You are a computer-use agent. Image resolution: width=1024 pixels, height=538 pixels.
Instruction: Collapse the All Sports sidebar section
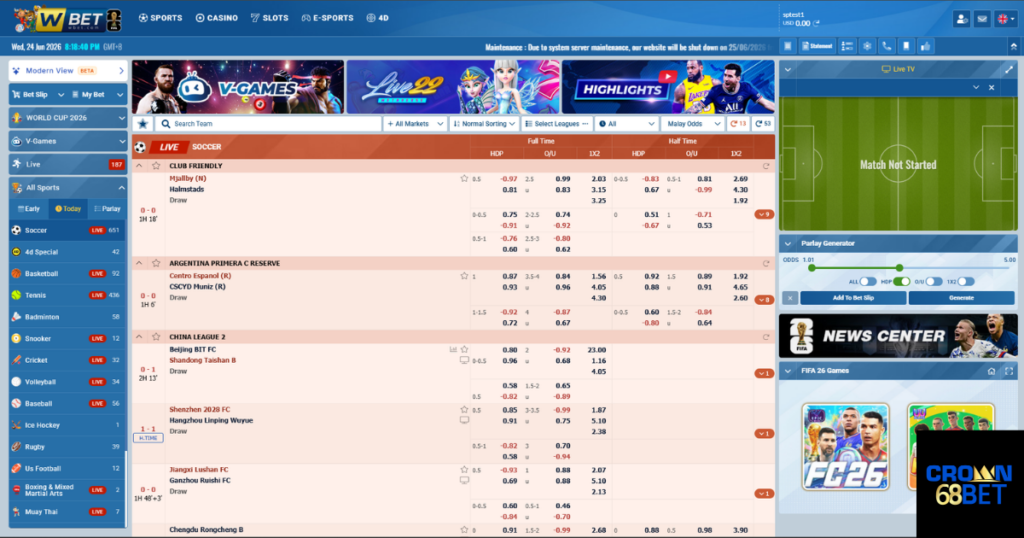pos(68,187)
